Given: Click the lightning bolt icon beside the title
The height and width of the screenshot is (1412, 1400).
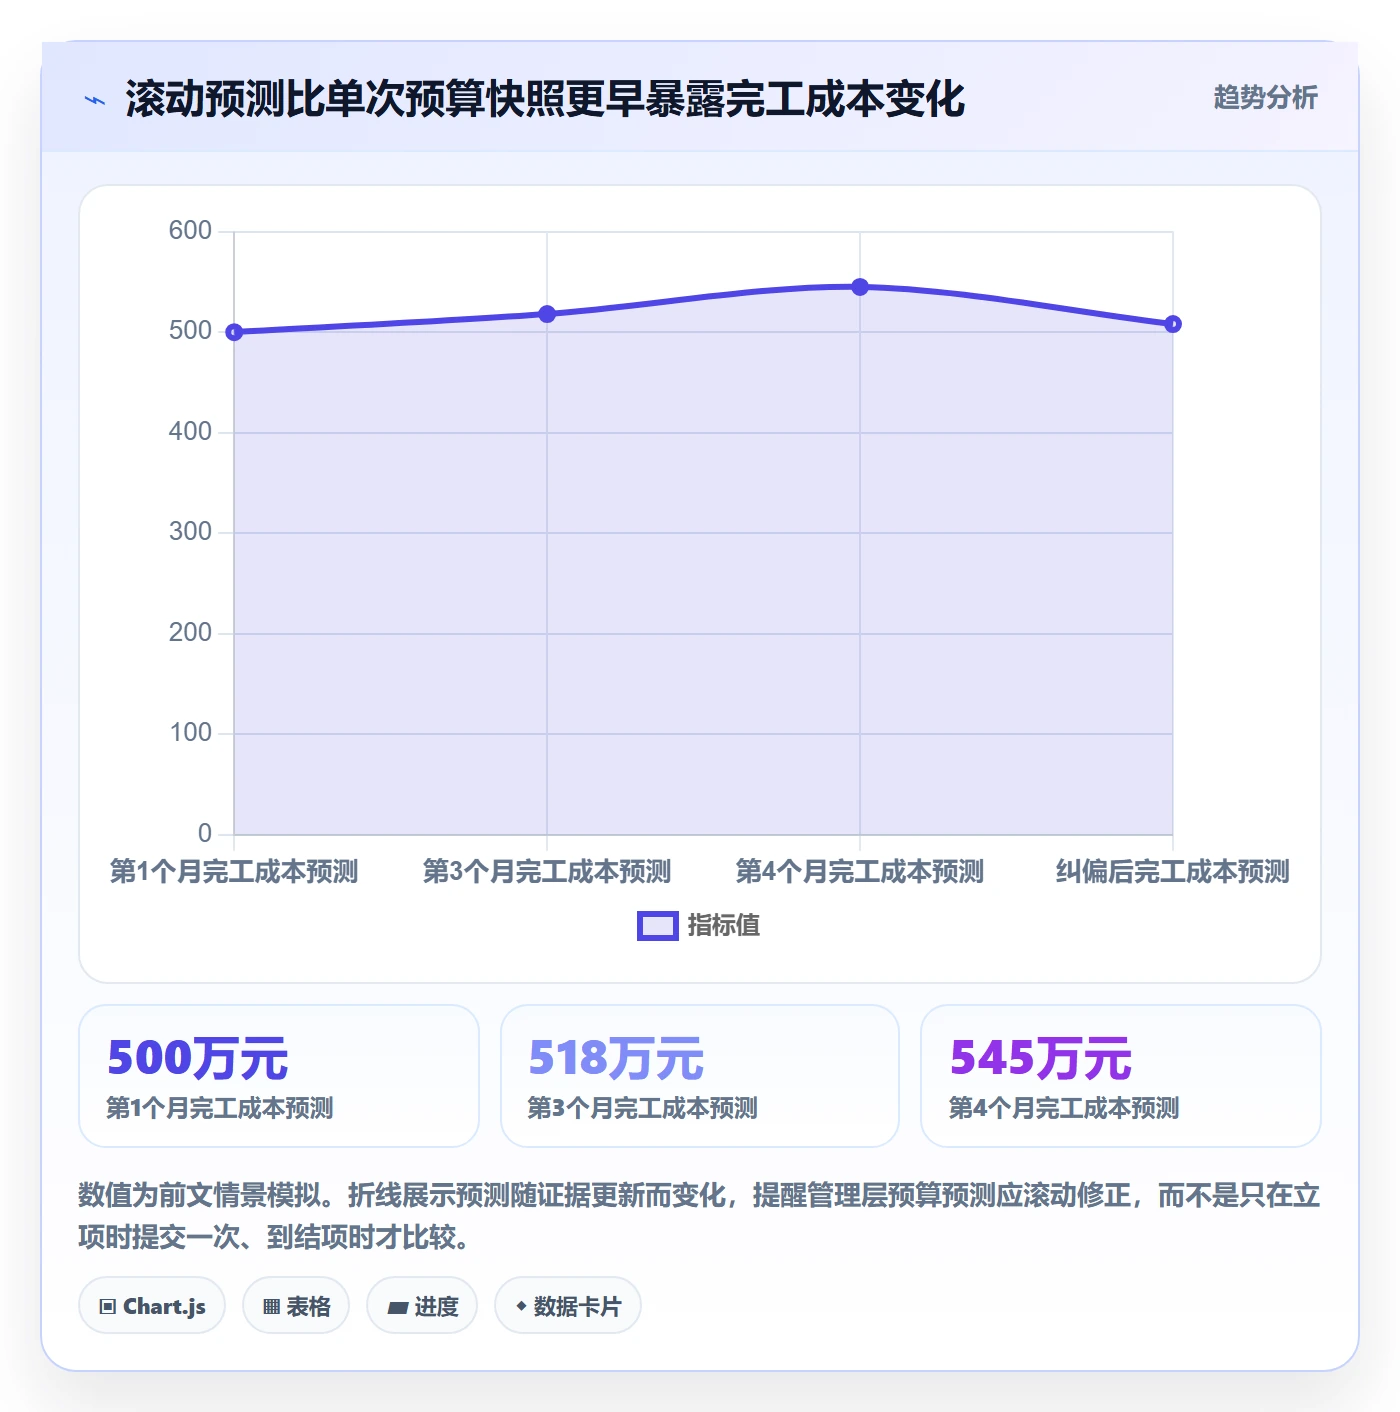Looking at the screenshot, I should pos(95,100).
